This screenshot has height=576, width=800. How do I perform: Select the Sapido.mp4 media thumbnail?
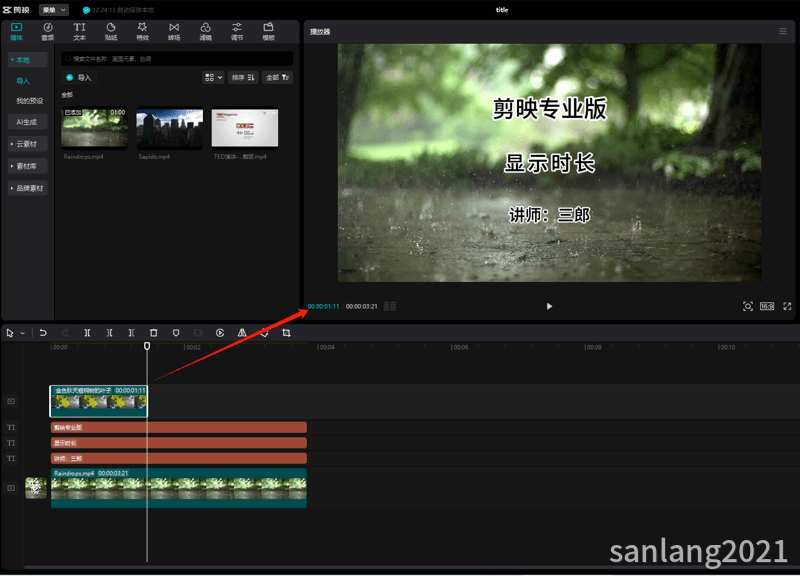click(169, 128)
